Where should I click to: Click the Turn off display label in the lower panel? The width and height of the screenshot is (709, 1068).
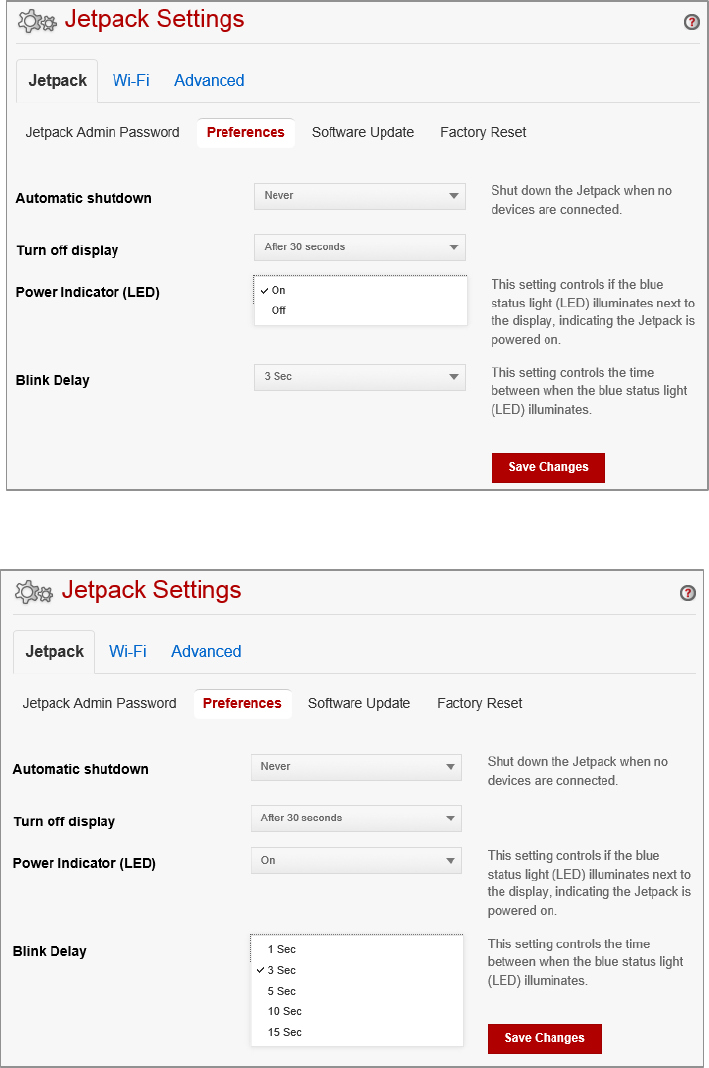click(64, 821)
